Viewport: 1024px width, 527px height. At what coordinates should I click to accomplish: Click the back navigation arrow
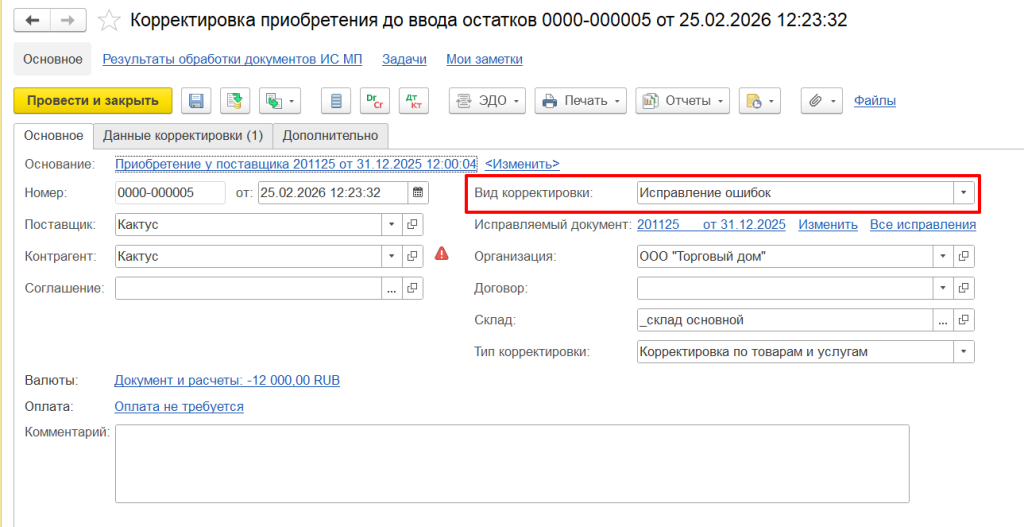pos(33,20)
